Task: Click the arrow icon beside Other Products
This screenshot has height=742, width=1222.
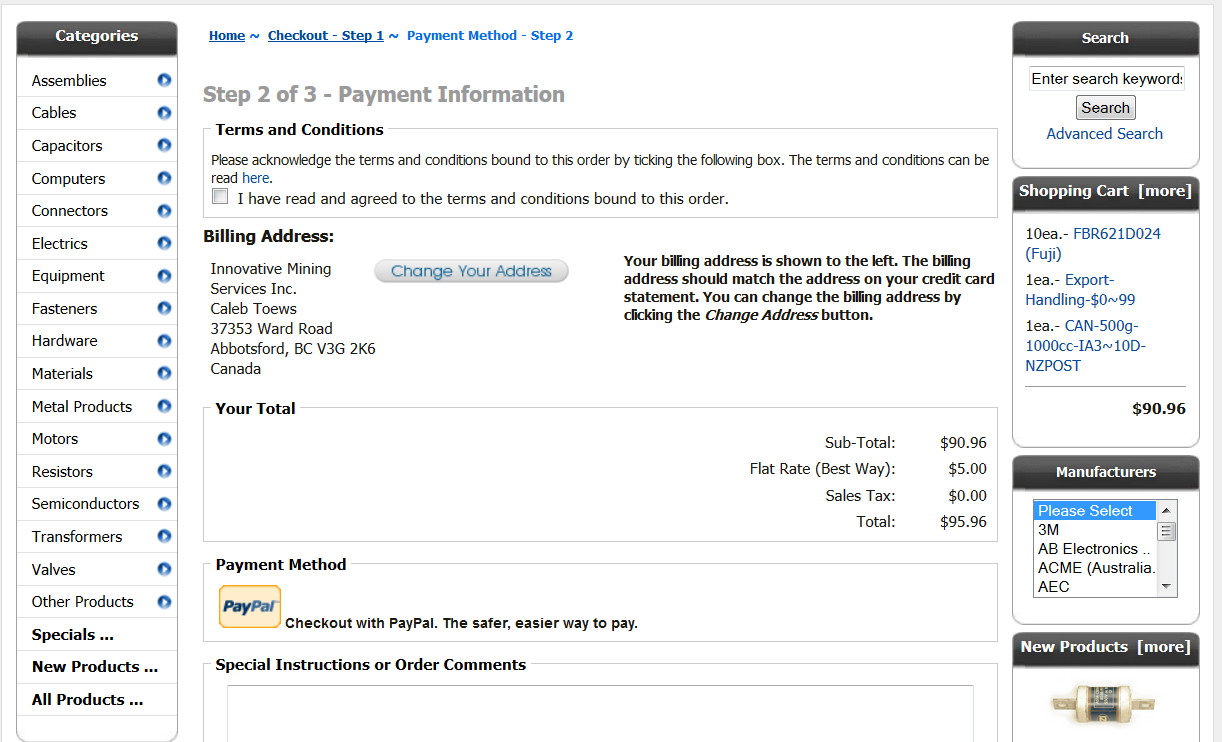Action: pos(164,601)
